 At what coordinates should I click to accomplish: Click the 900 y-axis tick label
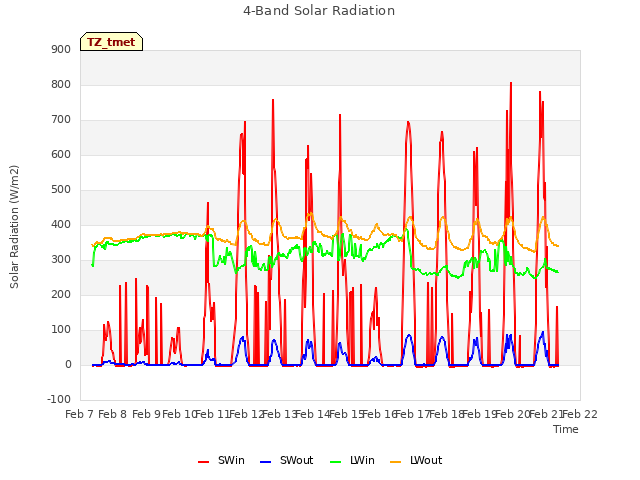pos(61,49)
